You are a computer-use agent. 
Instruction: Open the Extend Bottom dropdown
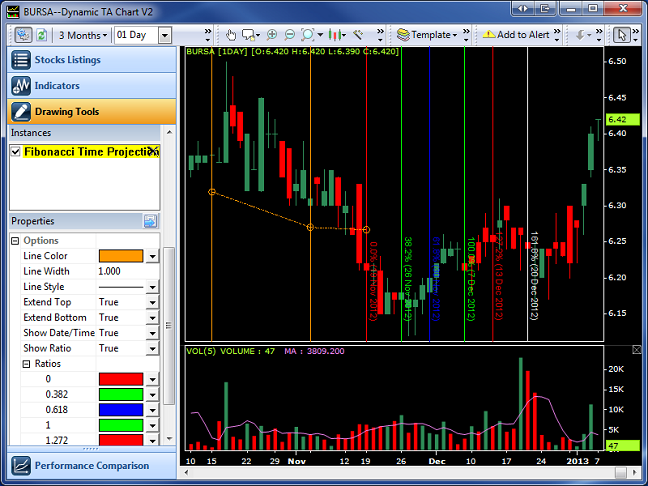152,318
